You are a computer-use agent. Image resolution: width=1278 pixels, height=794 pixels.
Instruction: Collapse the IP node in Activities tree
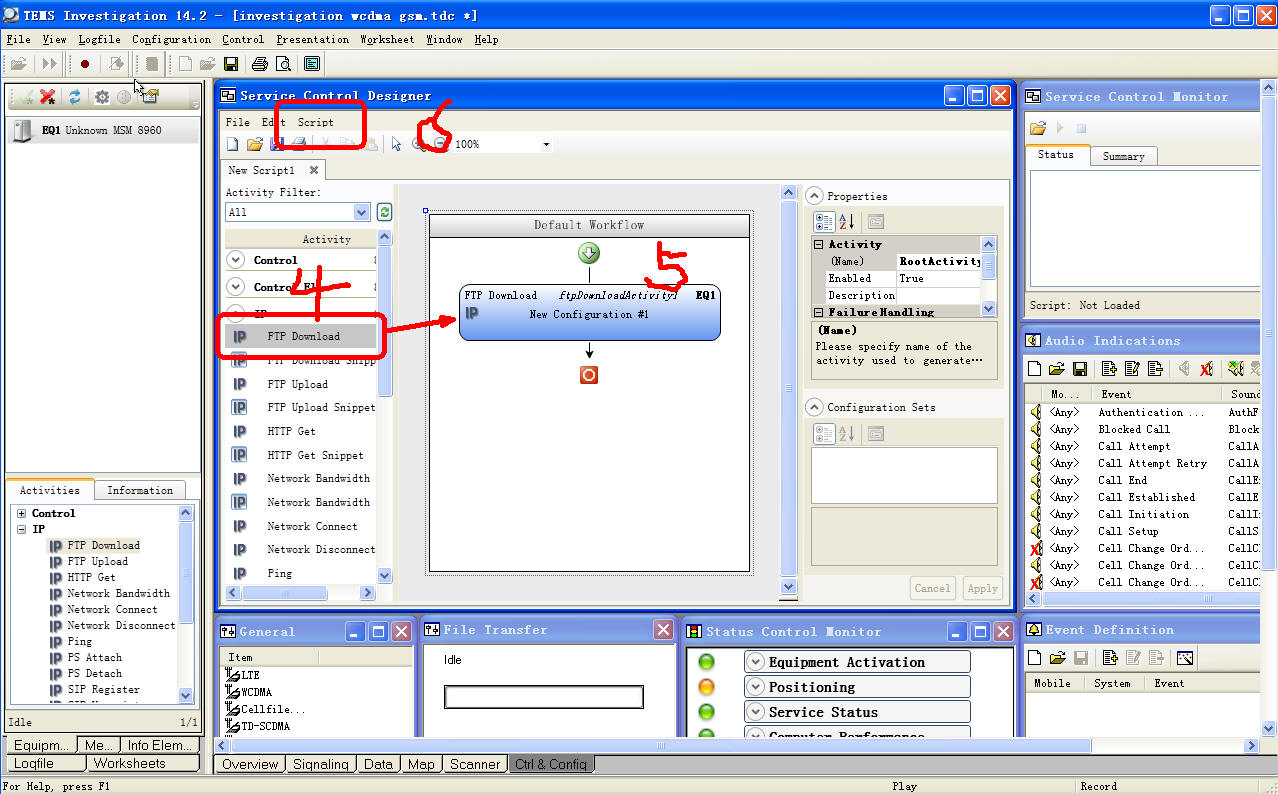tap(21, 529)
